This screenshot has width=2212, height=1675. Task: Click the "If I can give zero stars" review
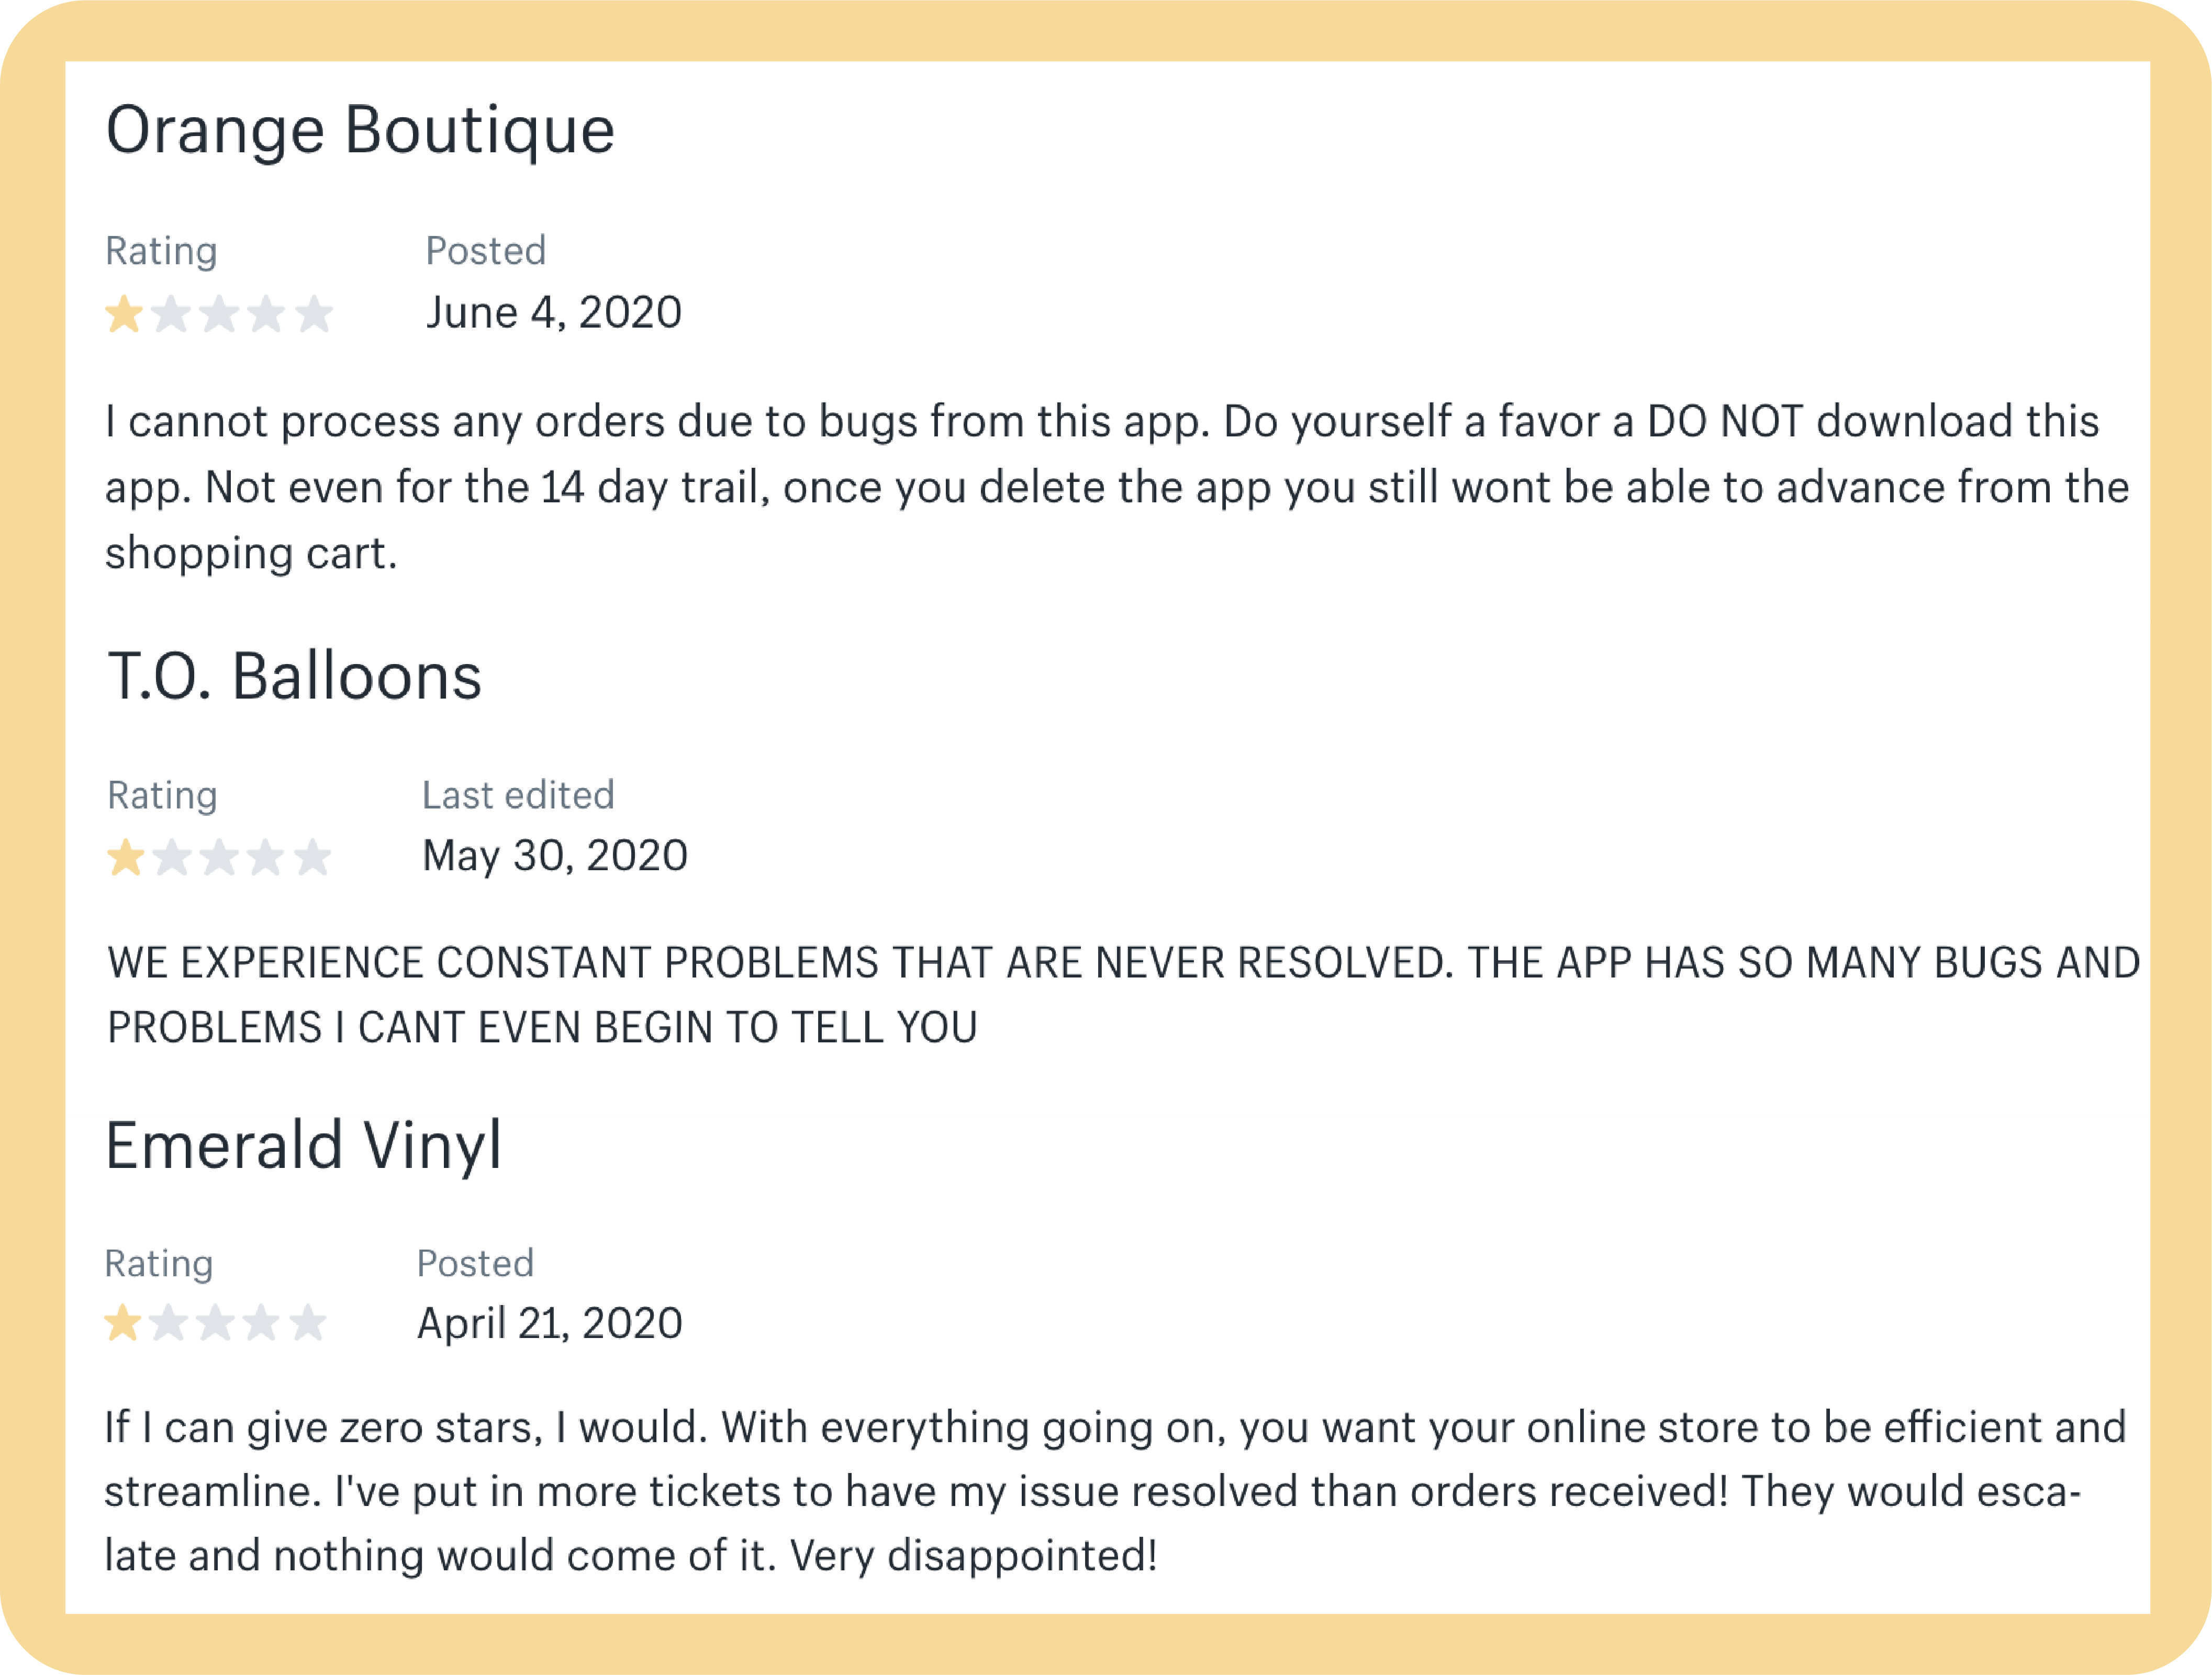pos(1114,1492)
